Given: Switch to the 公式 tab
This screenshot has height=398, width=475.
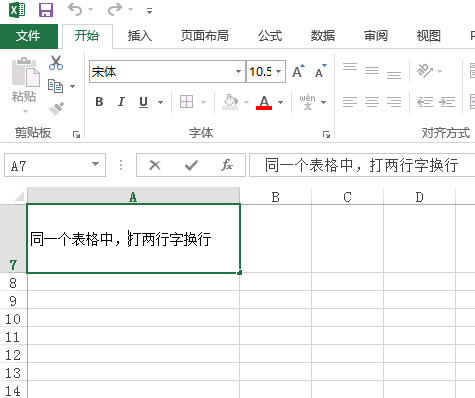Looking at the screenshot, I should coord(270,36).
